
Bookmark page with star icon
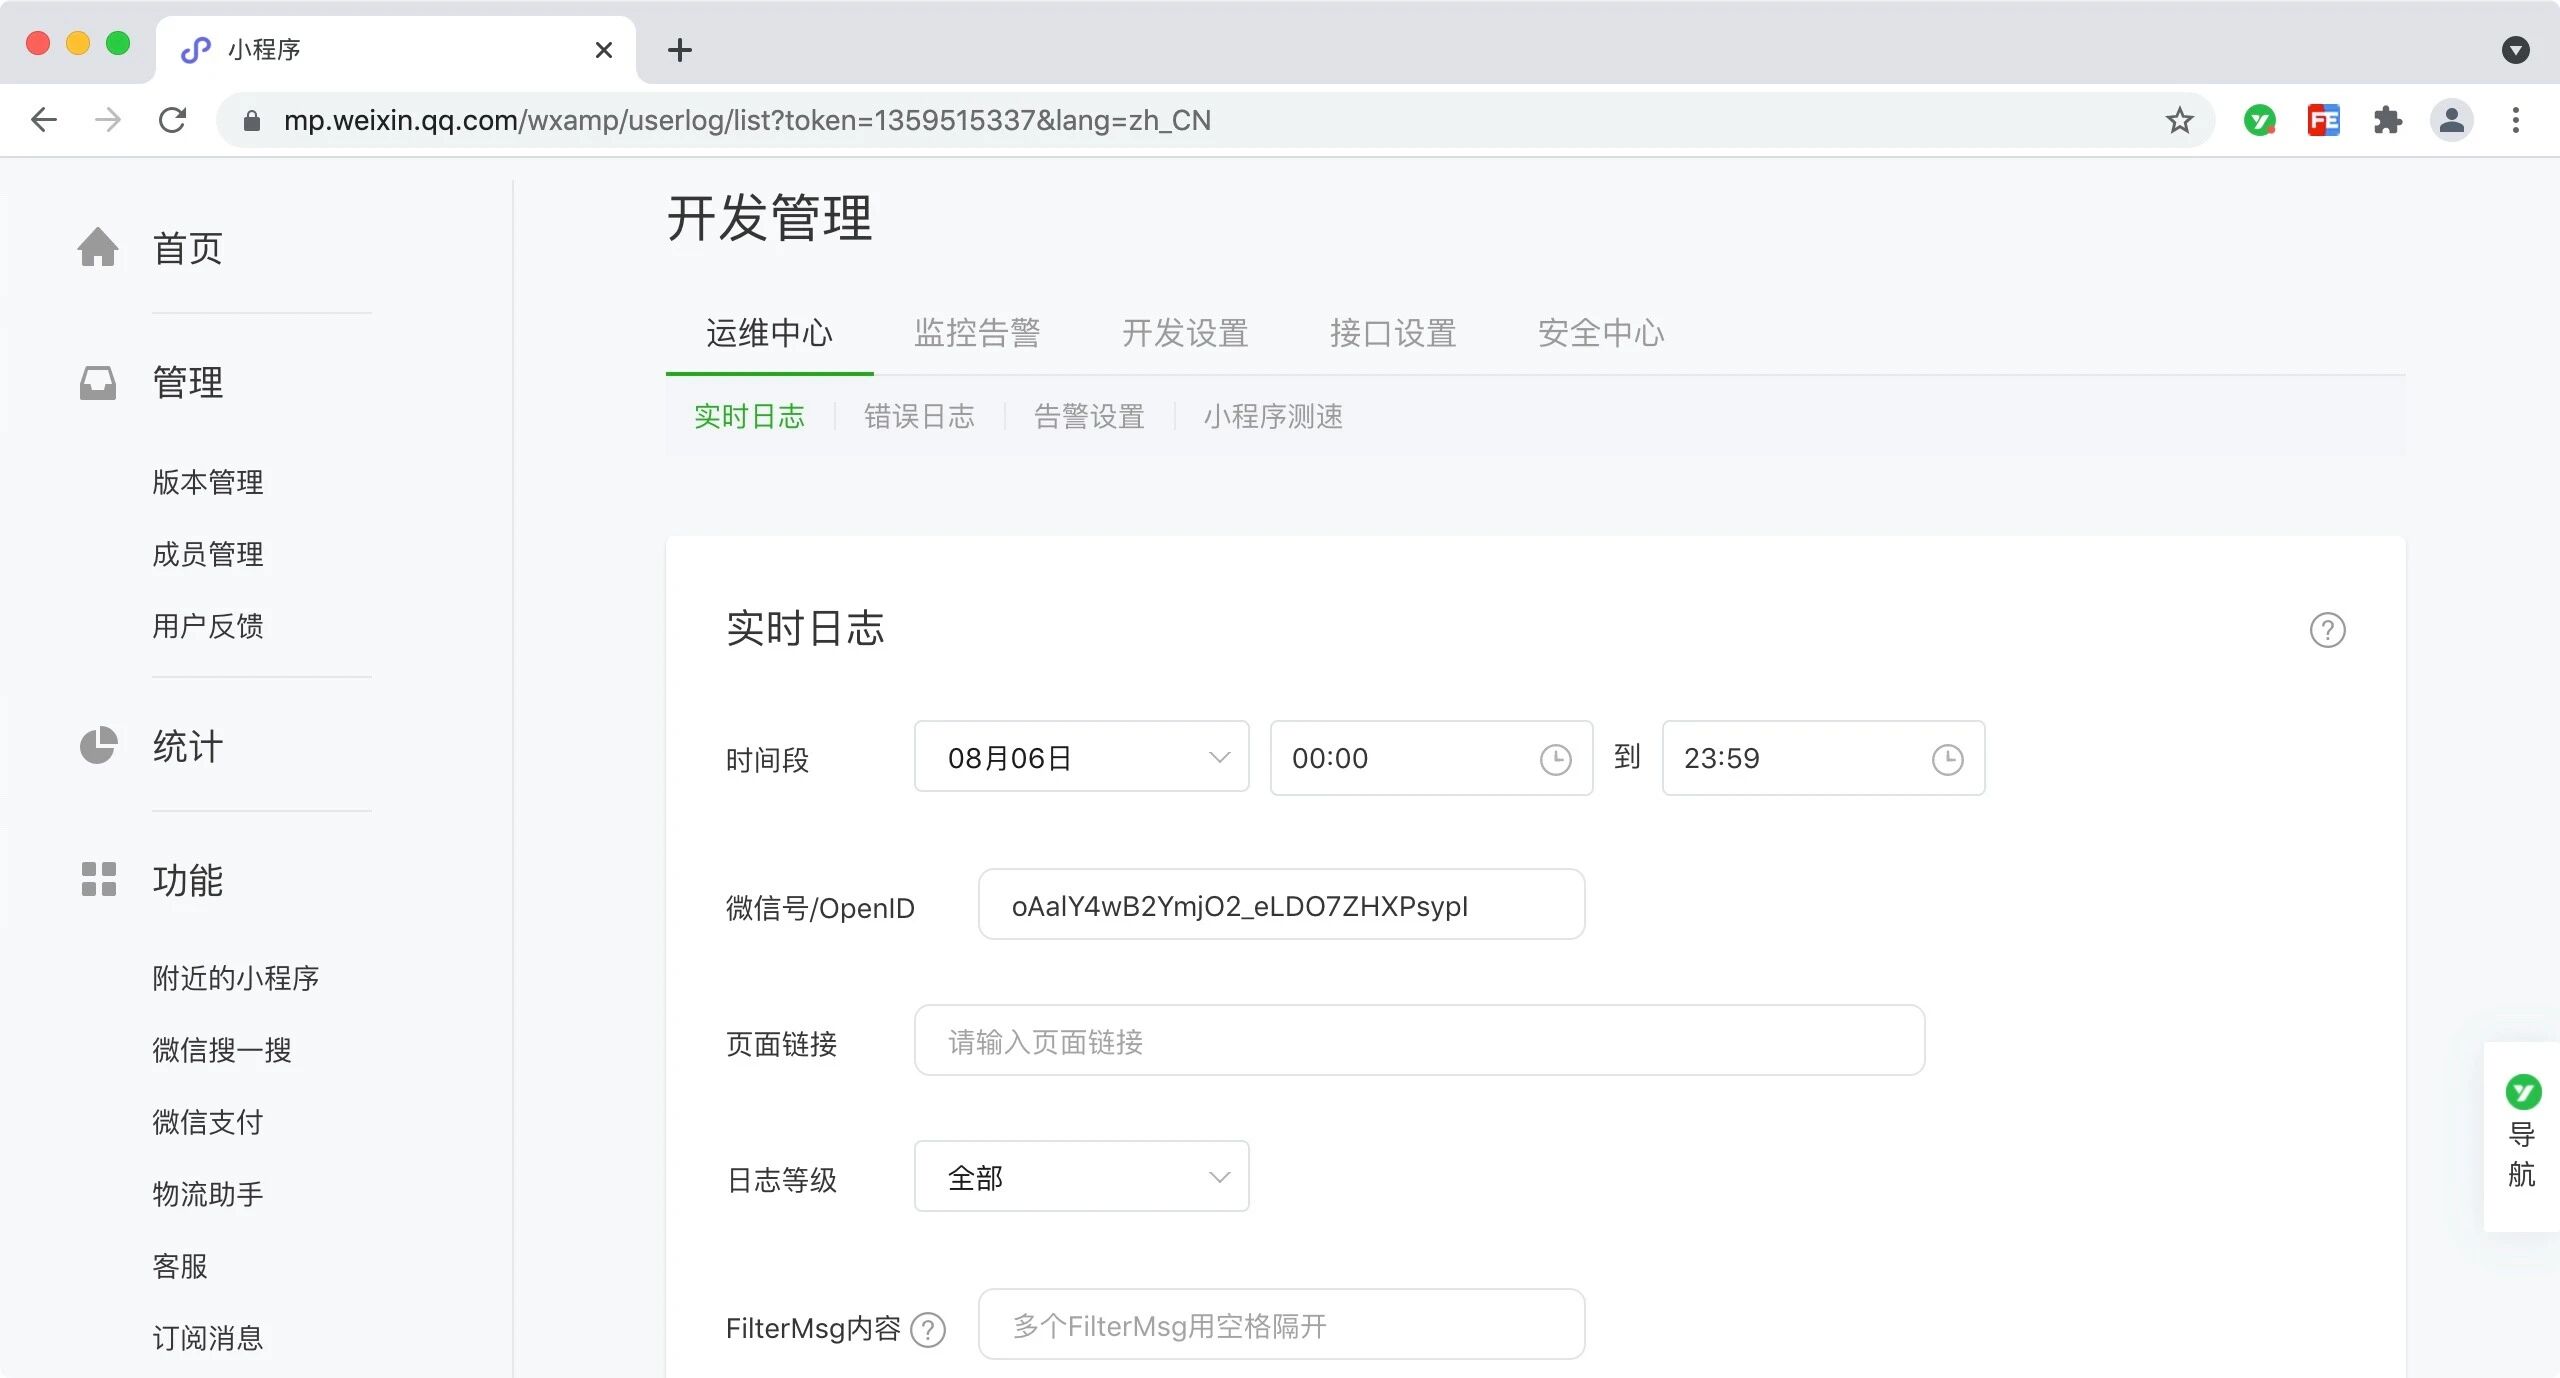(x=2179, y=121)
